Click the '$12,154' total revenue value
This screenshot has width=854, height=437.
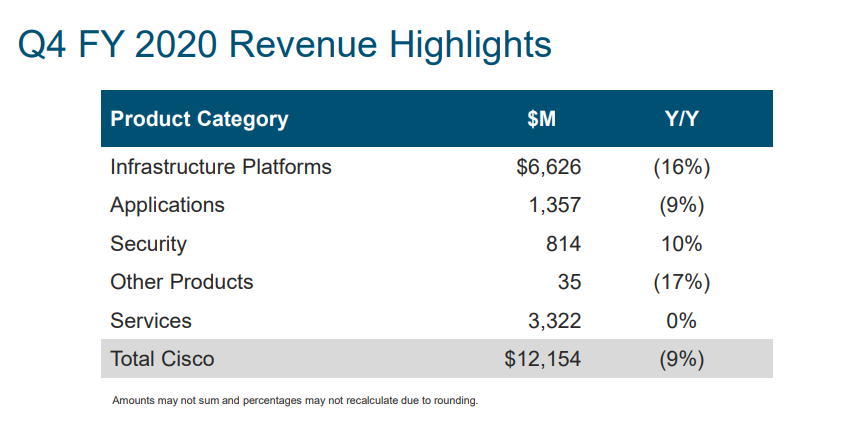pos(542,359)
